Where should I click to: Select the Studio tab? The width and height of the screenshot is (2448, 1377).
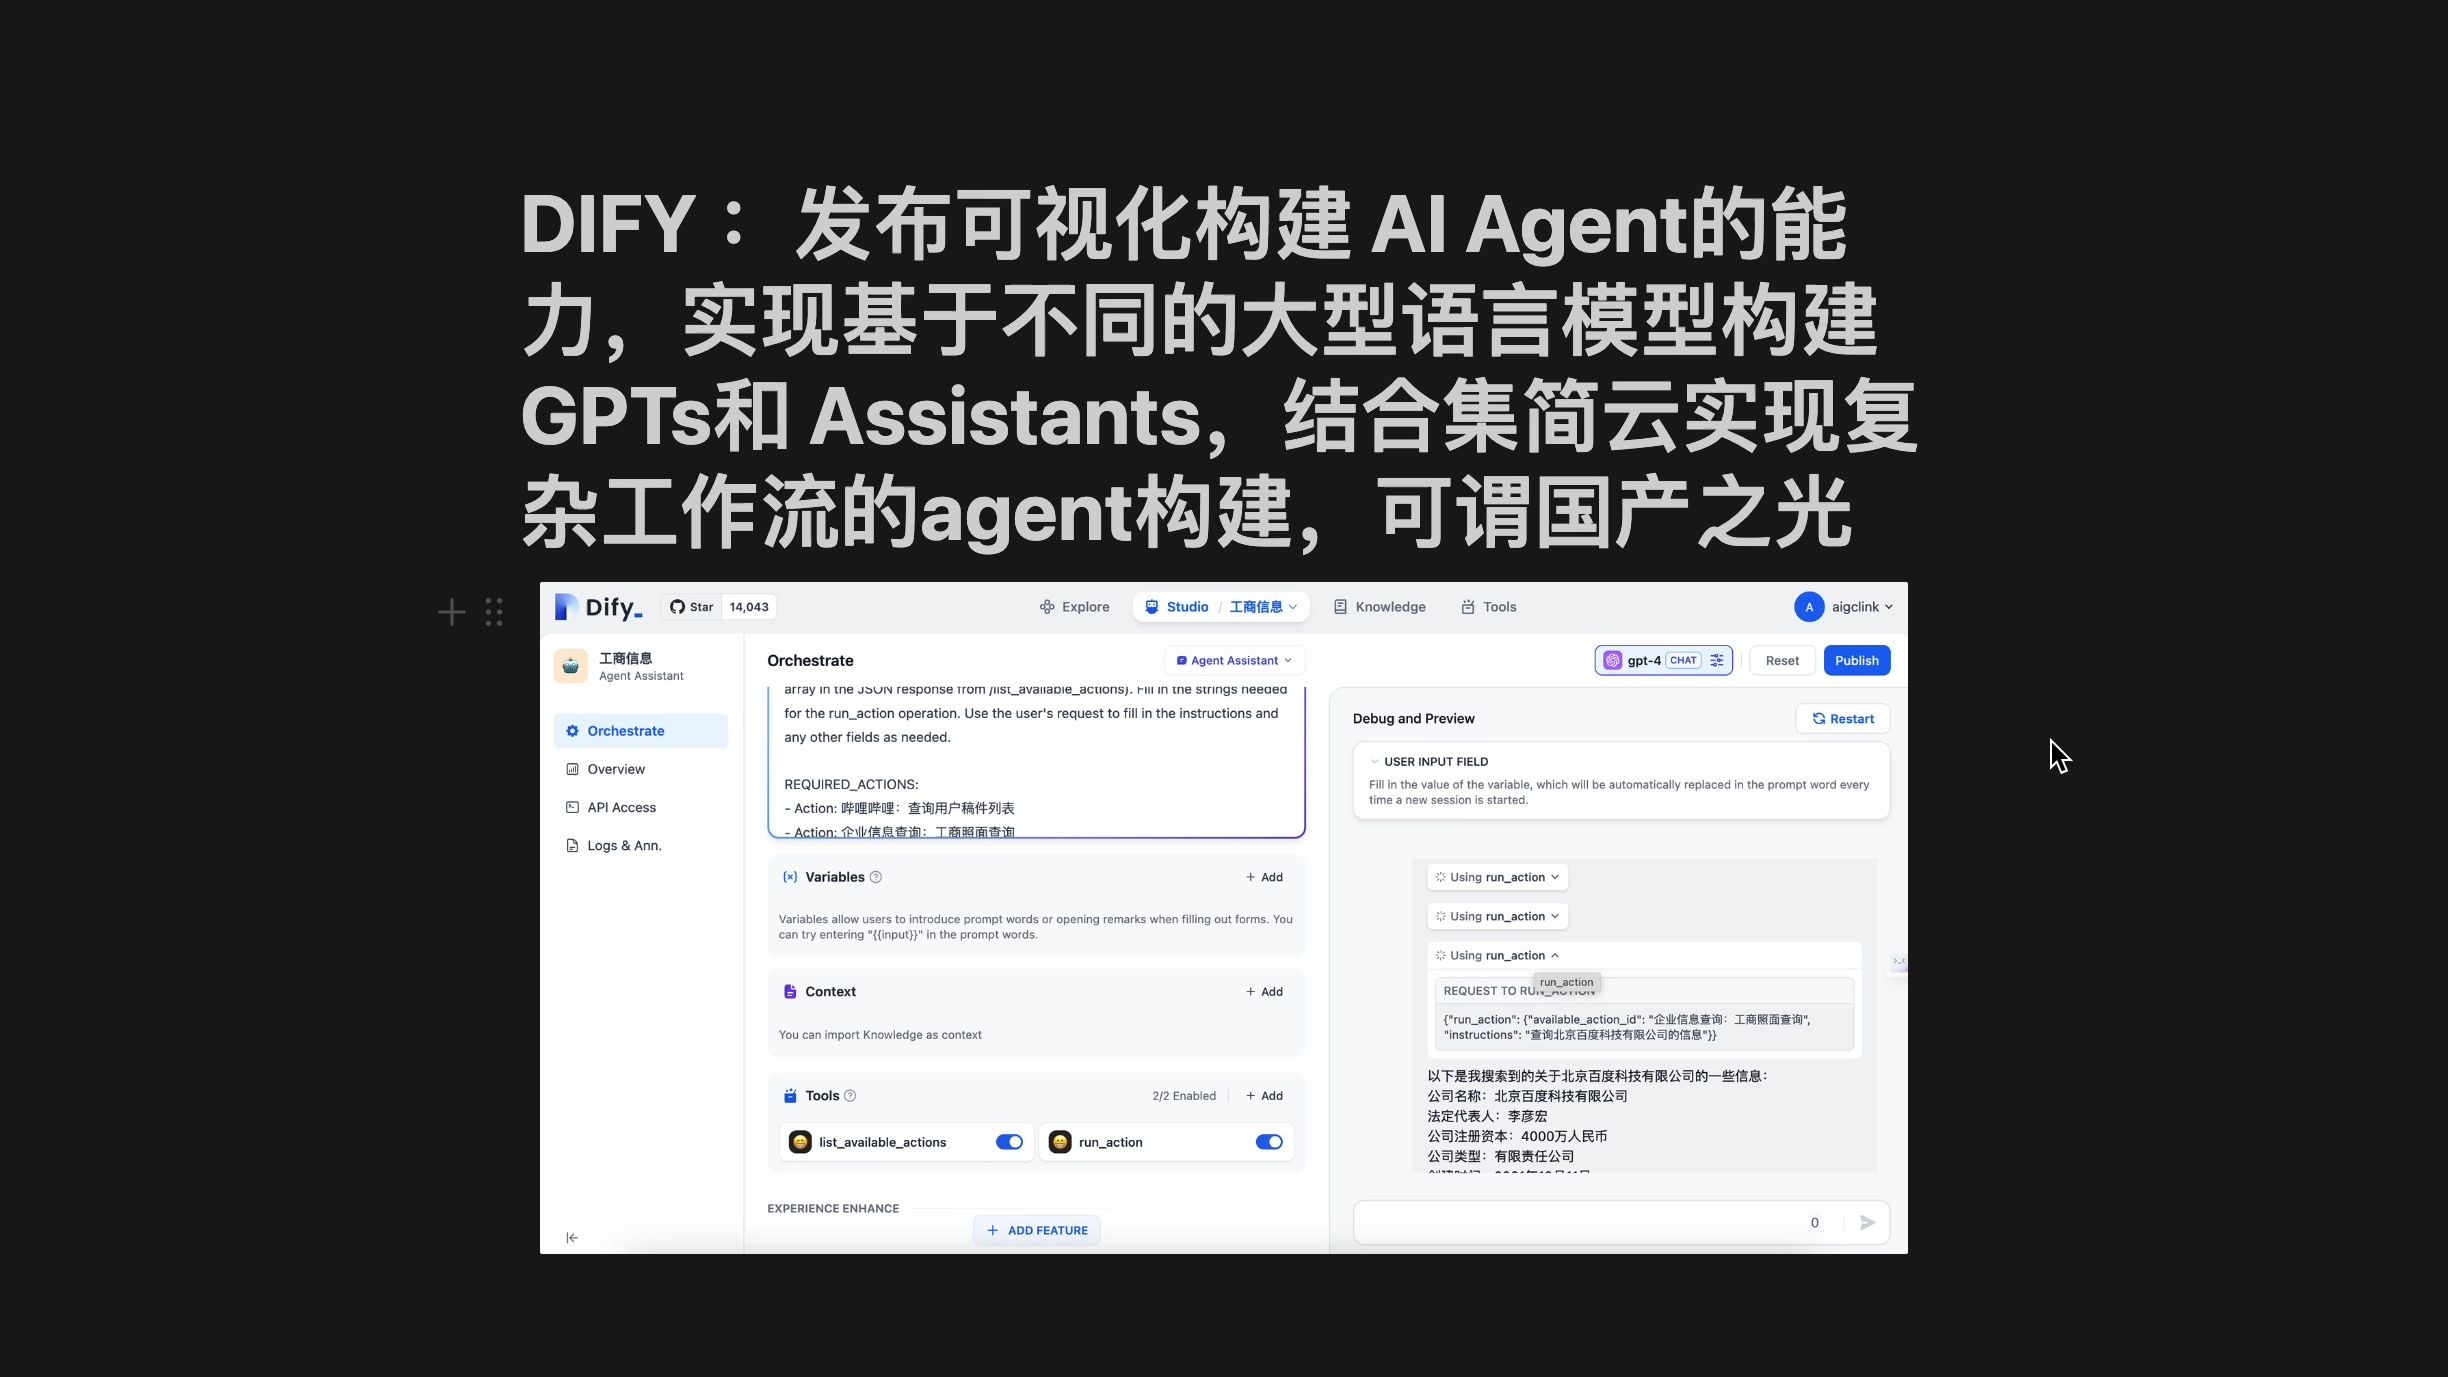tap(1184, 605)
